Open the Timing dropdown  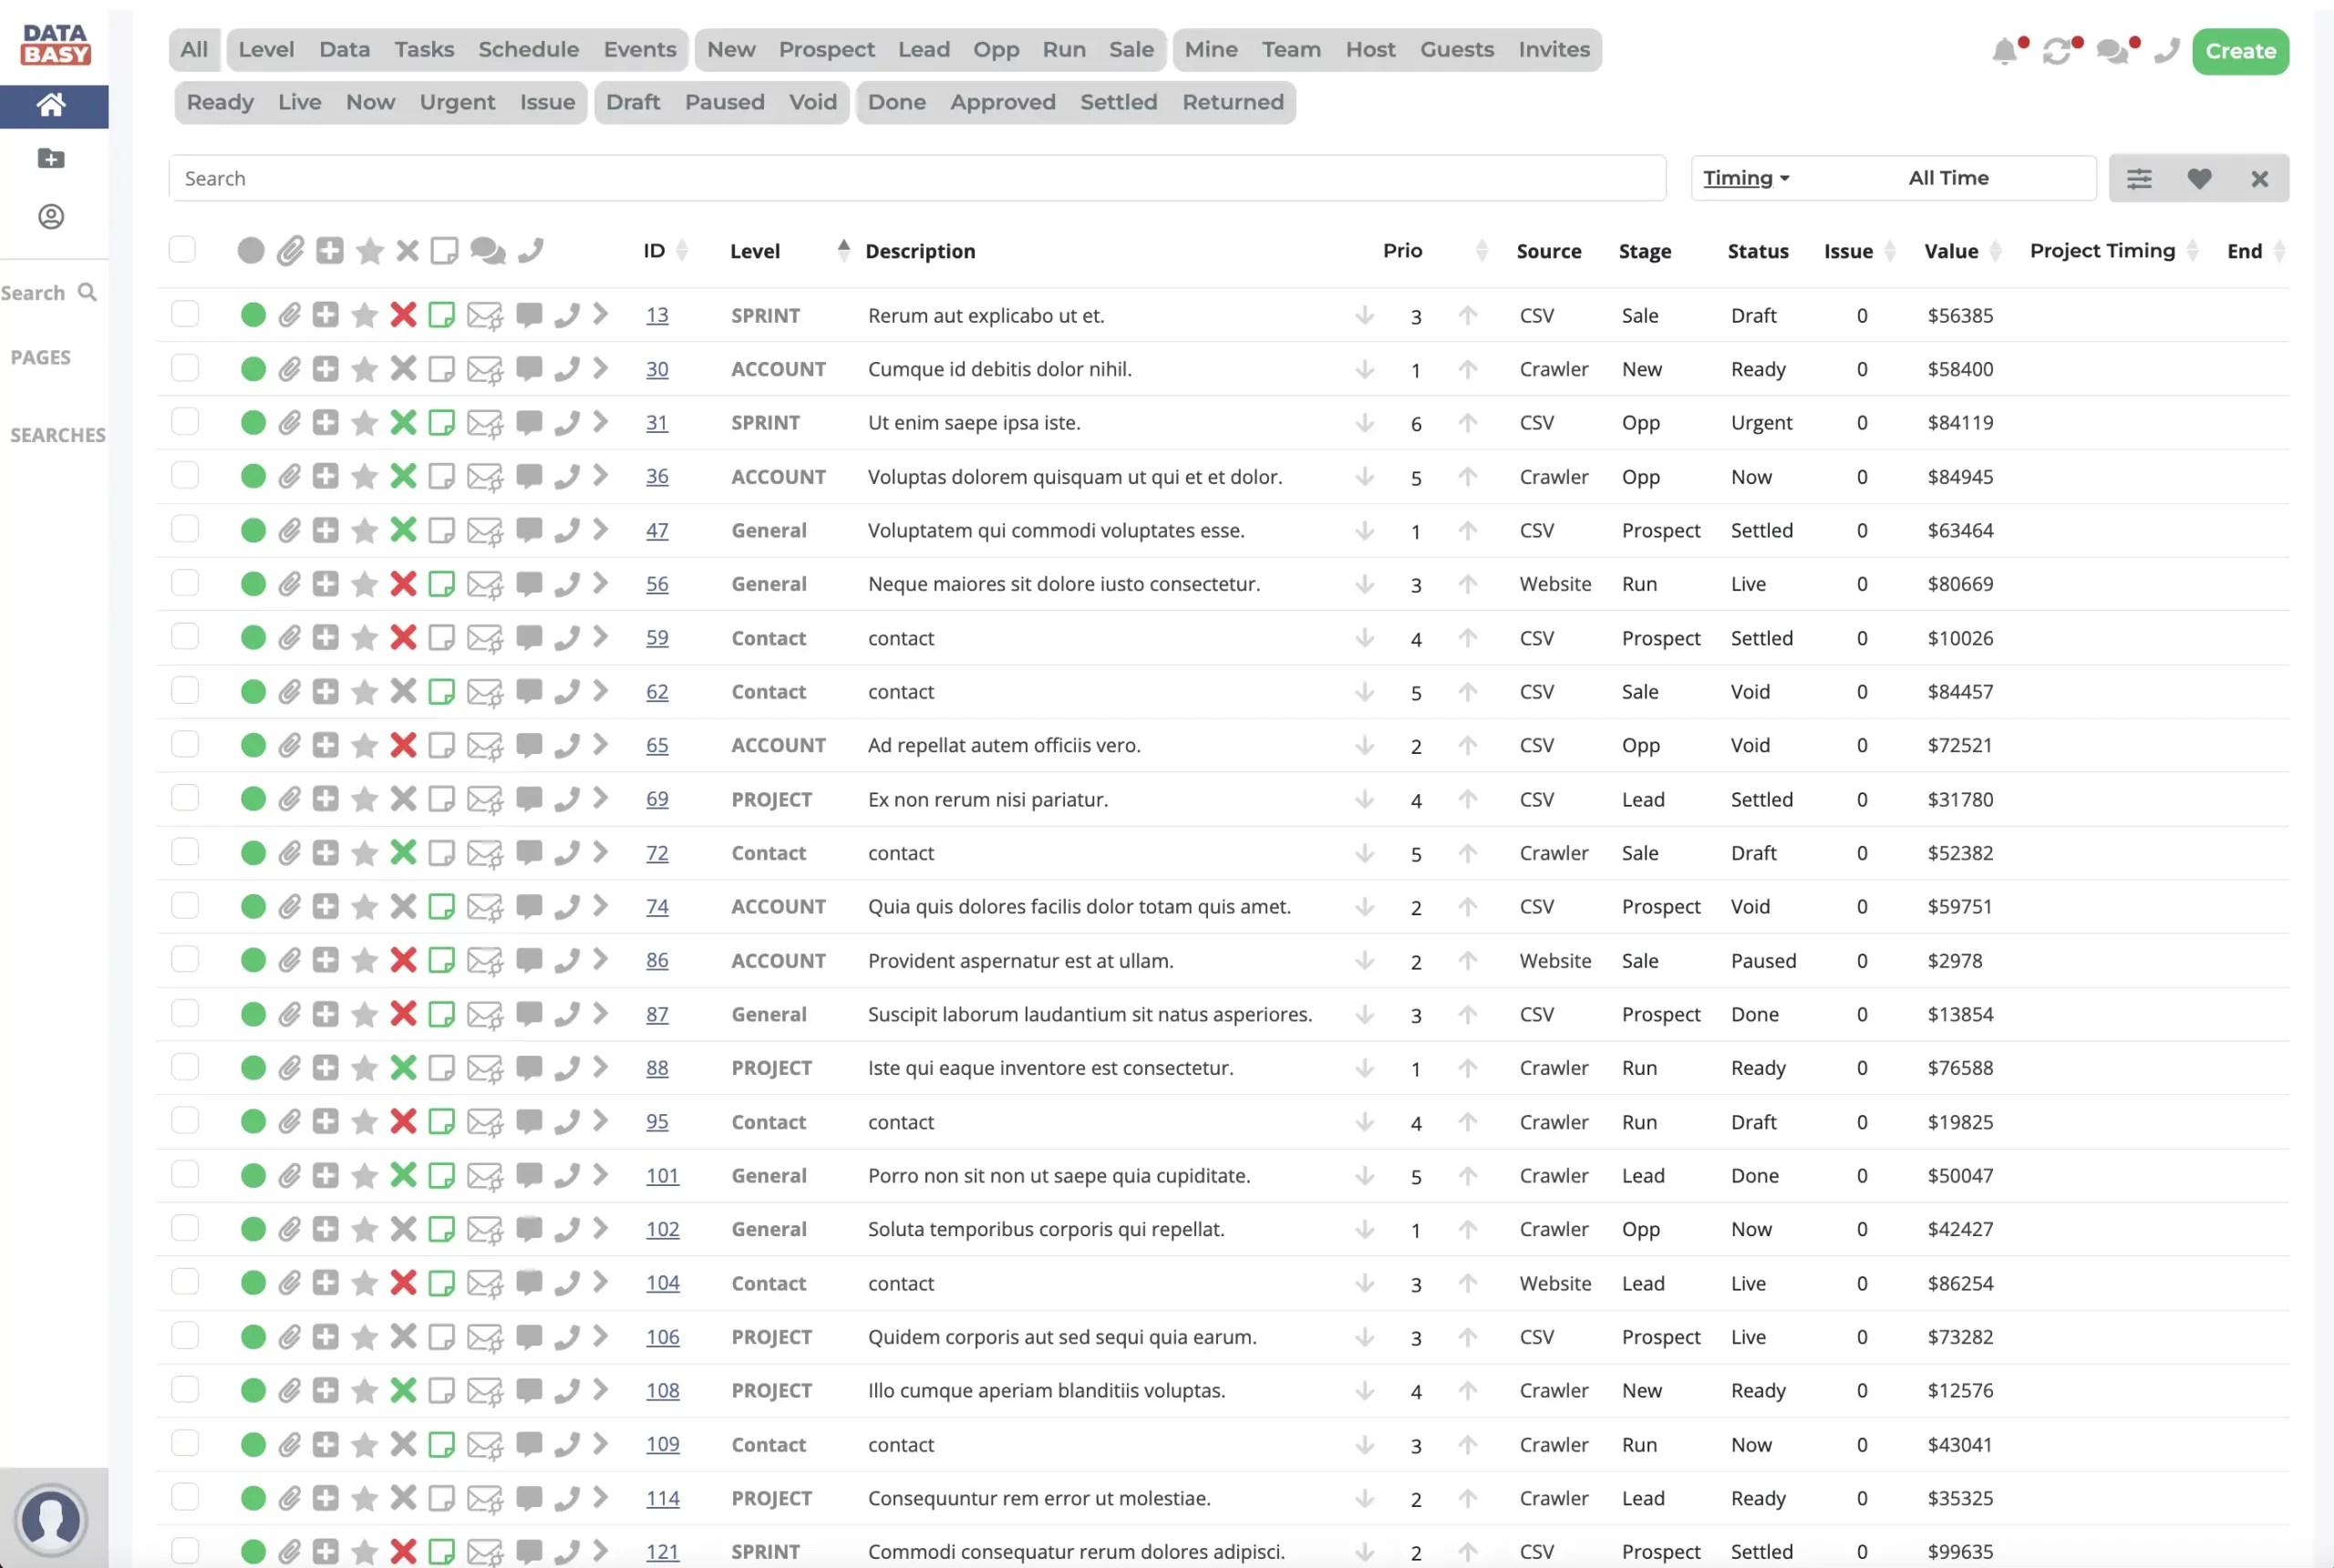[x=1744, y=177]
